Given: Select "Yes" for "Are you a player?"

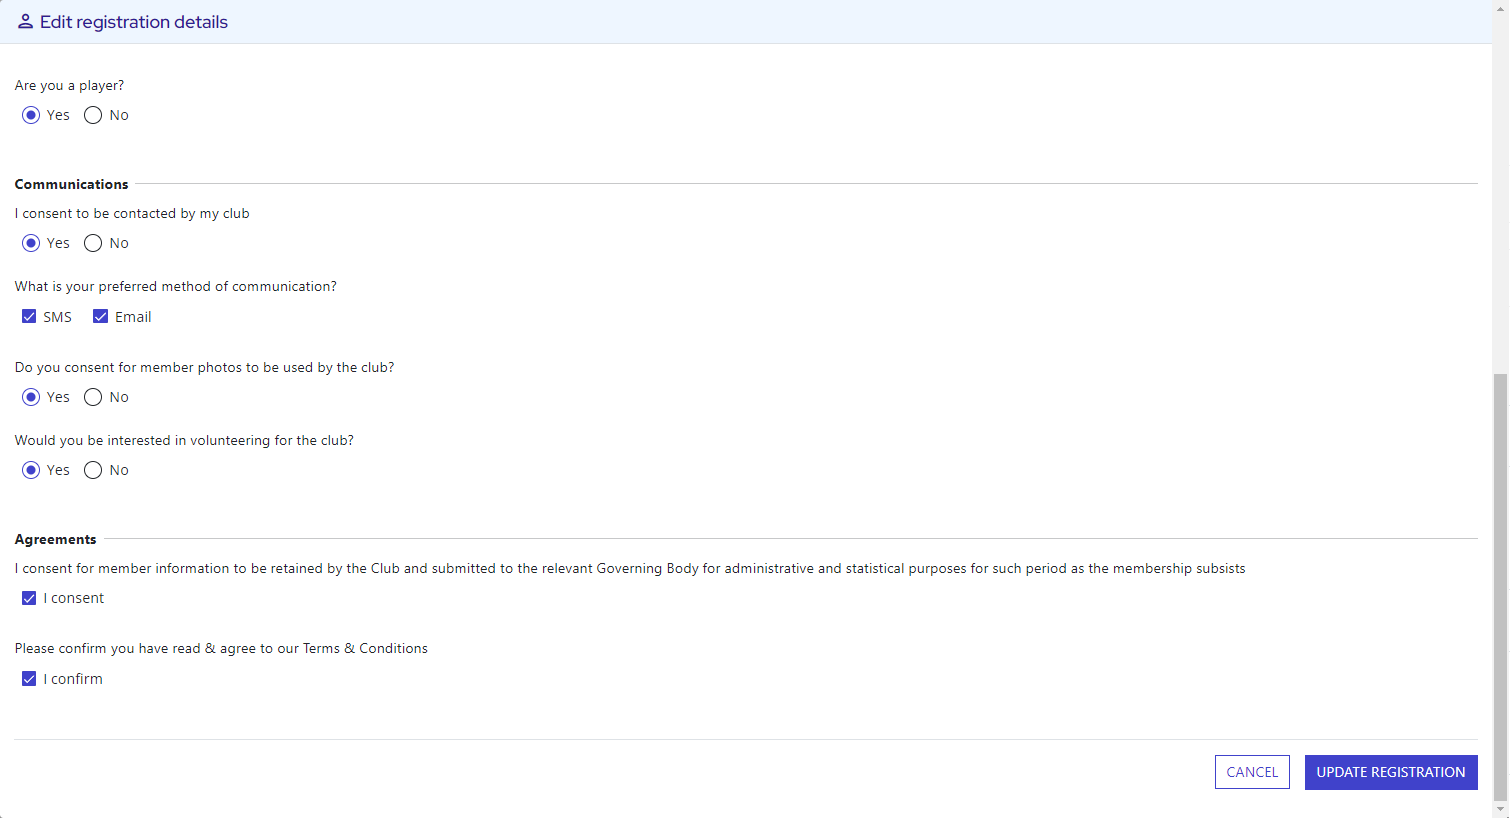Looking at the screenshot, I should click(x=31, y=115).
